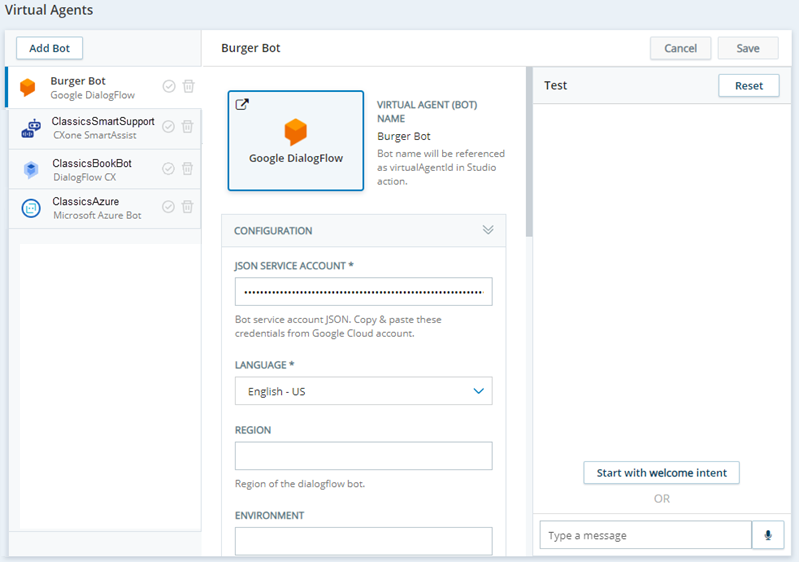Delete ClassicsAzure with trash icon
799x562 pixels.
188,206
